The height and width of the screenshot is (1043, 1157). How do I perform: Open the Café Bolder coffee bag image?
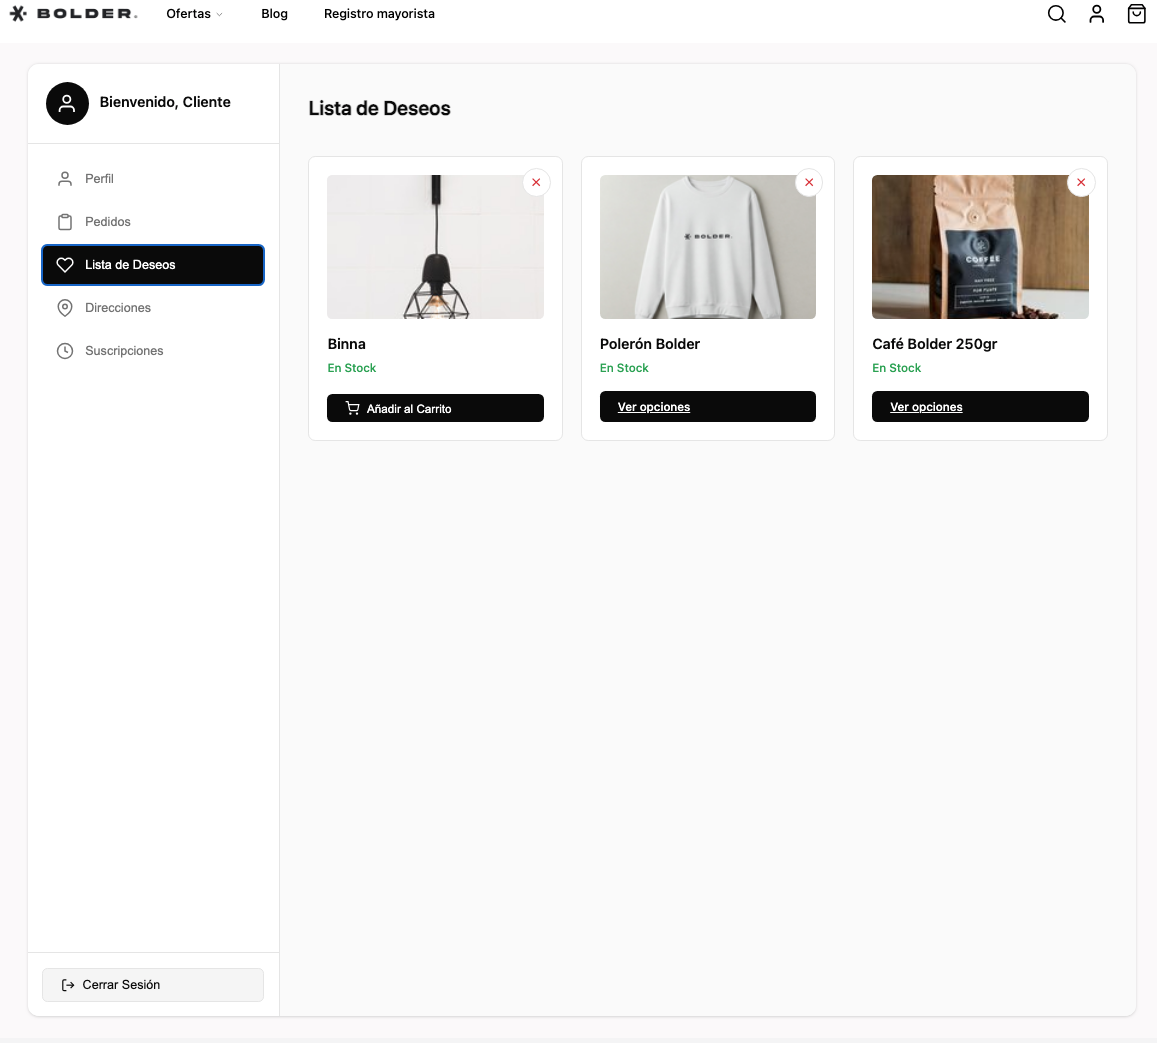[x=980, y=247]
